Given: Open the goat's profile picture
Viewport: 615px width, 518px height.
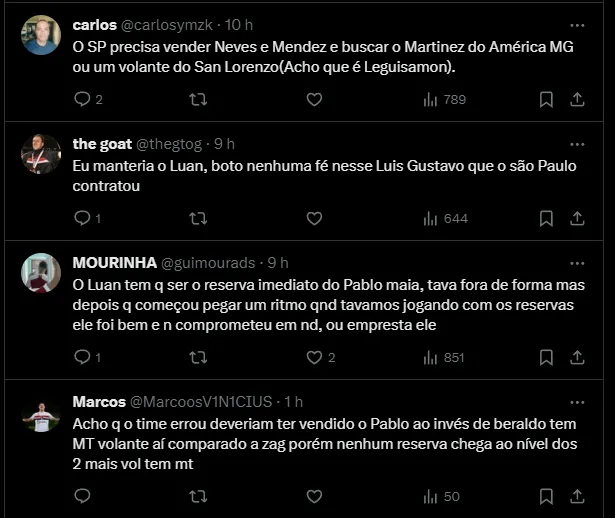Looking at the screenshot, I should click(41, 153).
